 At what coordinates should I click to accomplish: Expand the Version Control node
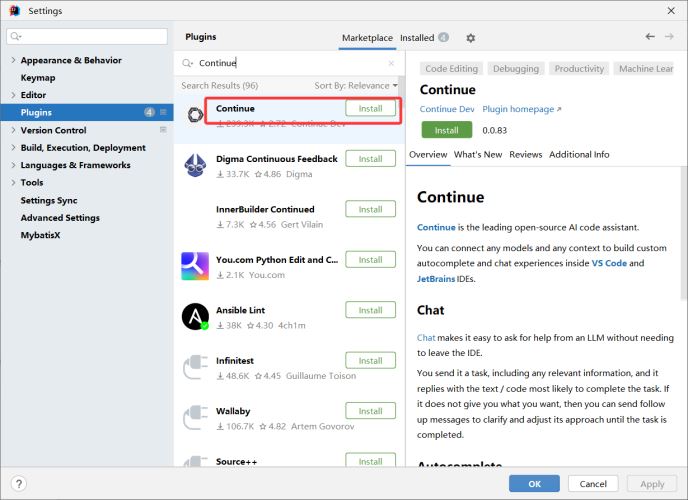[13, 130]
